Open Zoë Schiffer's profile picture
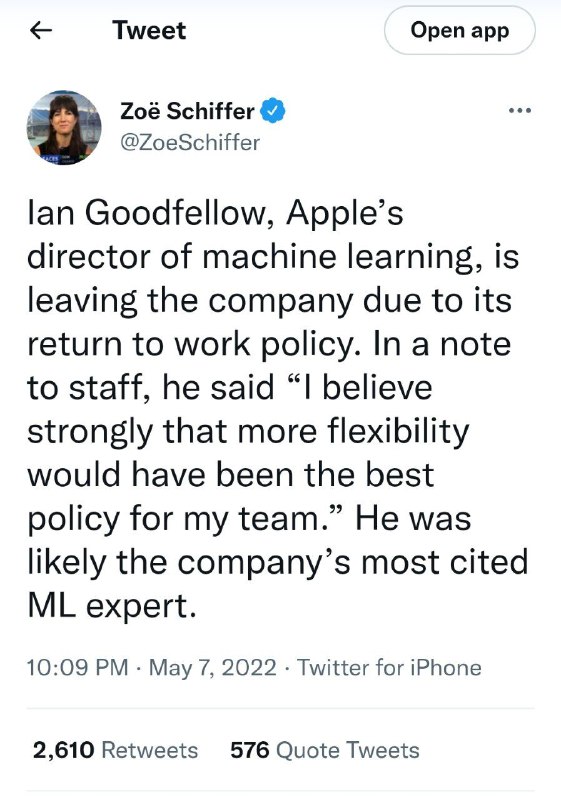561x800 pixels. point(64,128)
